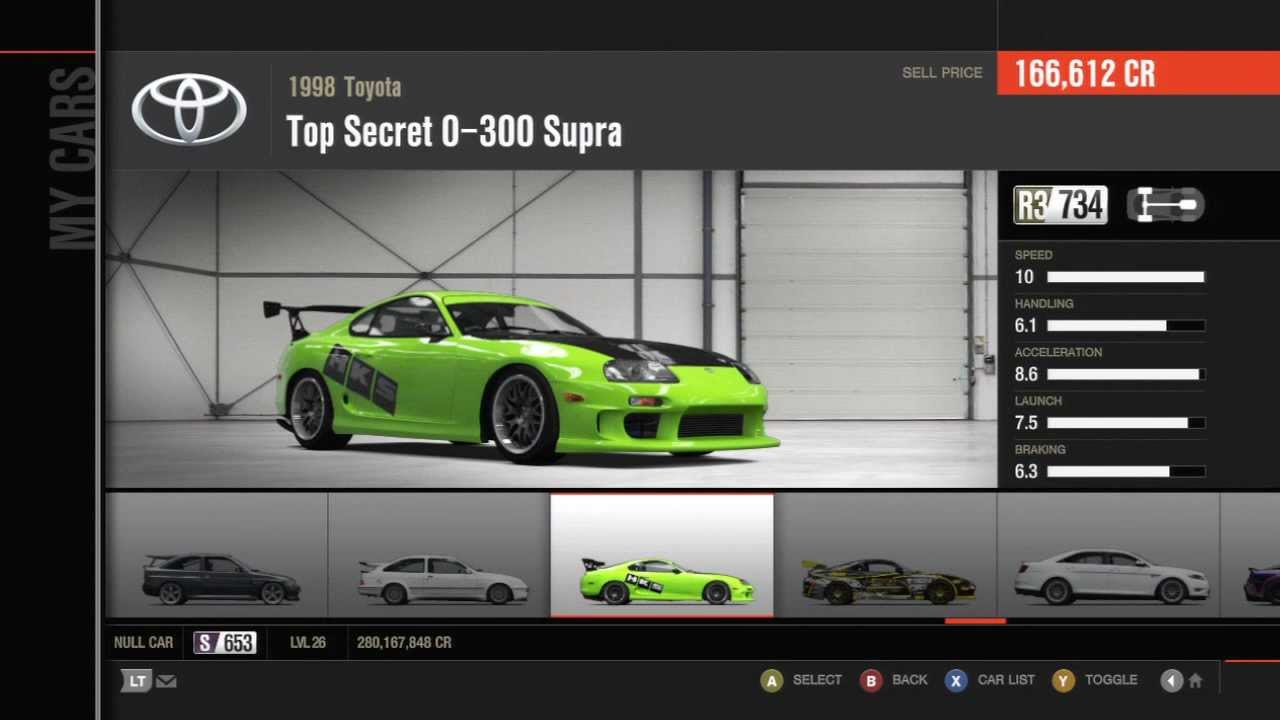This screenshot has height=720, width=1280.
Task: Select the white sedan thumbnail
Action: [x=1108, y=555]
